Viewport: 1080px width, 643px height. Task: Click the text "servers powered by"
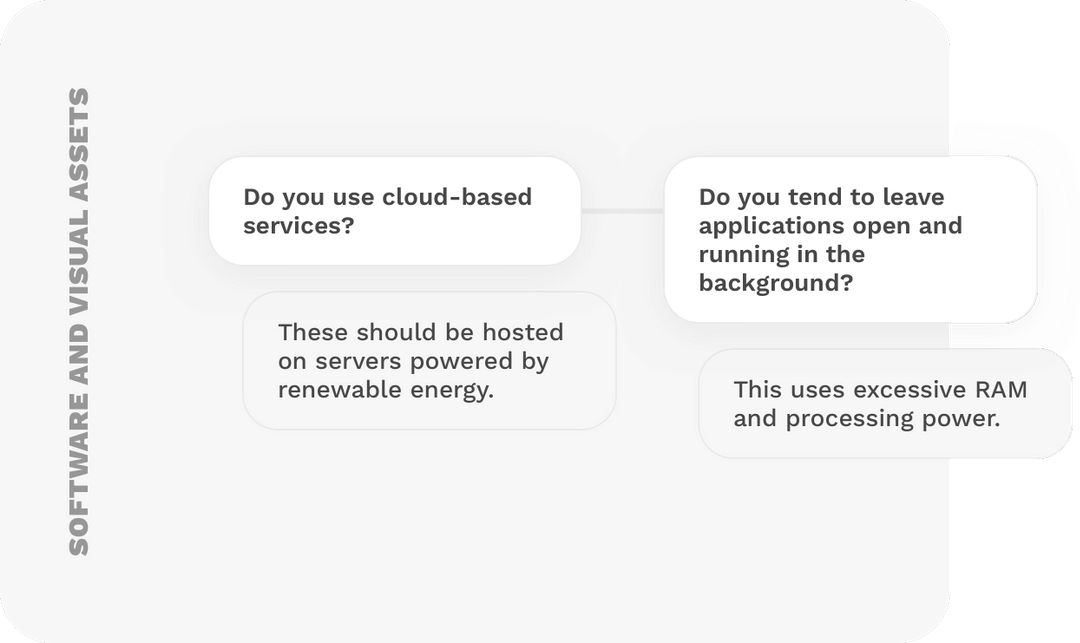(x=432, y=361)
